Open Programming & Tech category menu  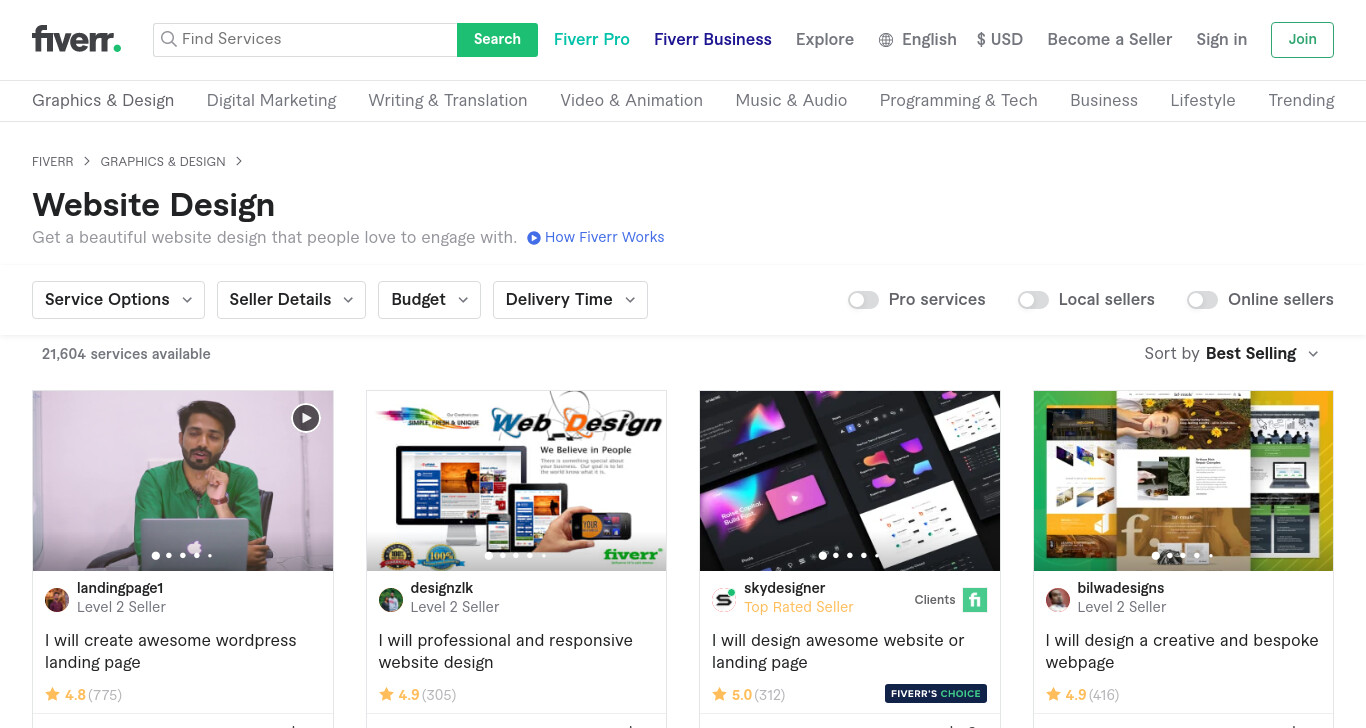point(958,100)
